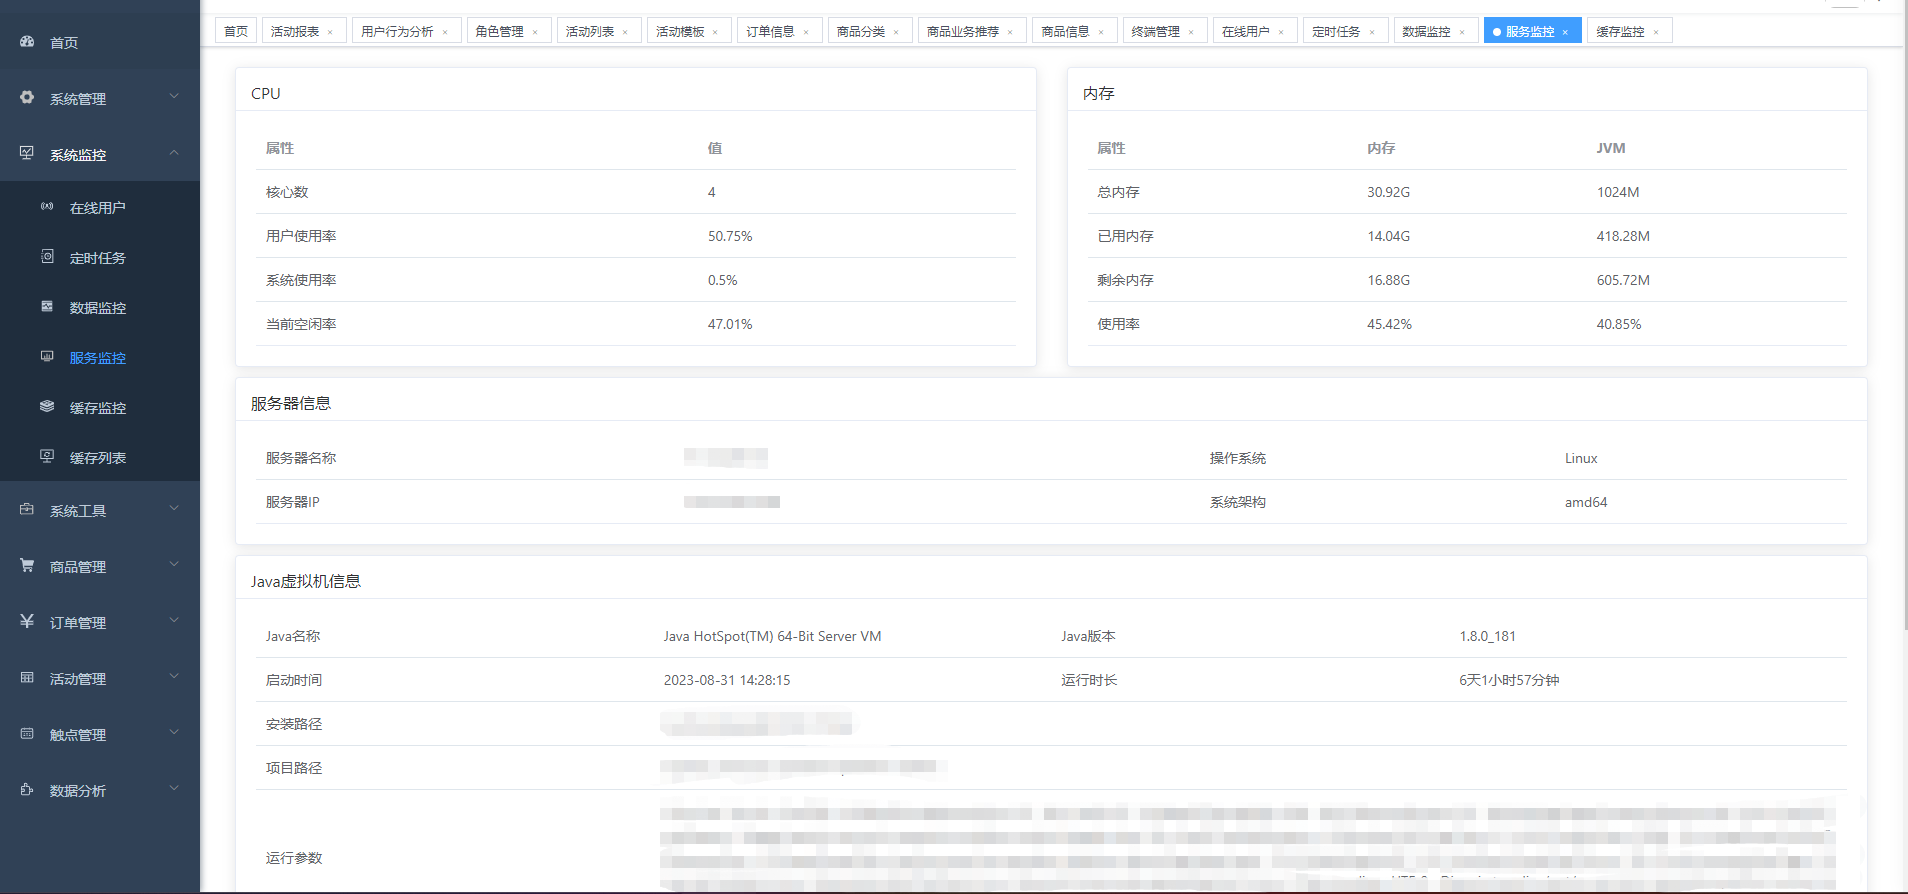Click the 缓存列表 icon in sidebar
Screen dimensions: 1908x894
click(x=47, y=457)
